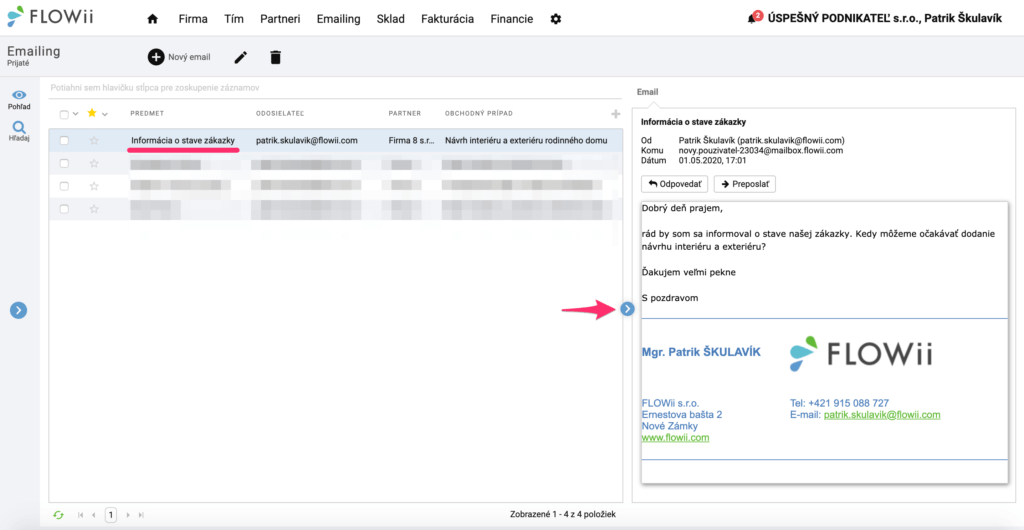Go to previous page of list
This screenshot has width=1024, height=530.
[x=94, y=514]
